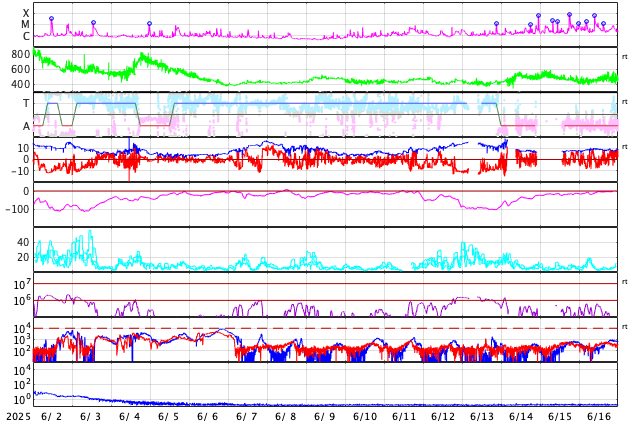
Task: Click the T sector axis label
Action: 26,103
